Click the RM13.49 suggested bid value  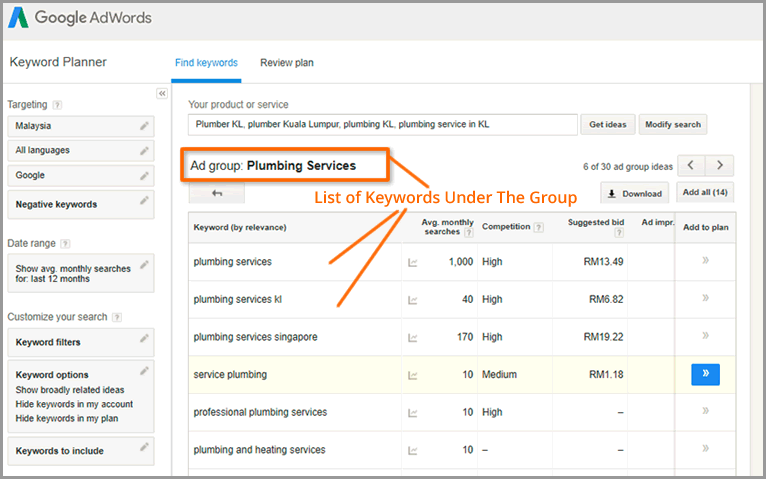tap(603, 262)
